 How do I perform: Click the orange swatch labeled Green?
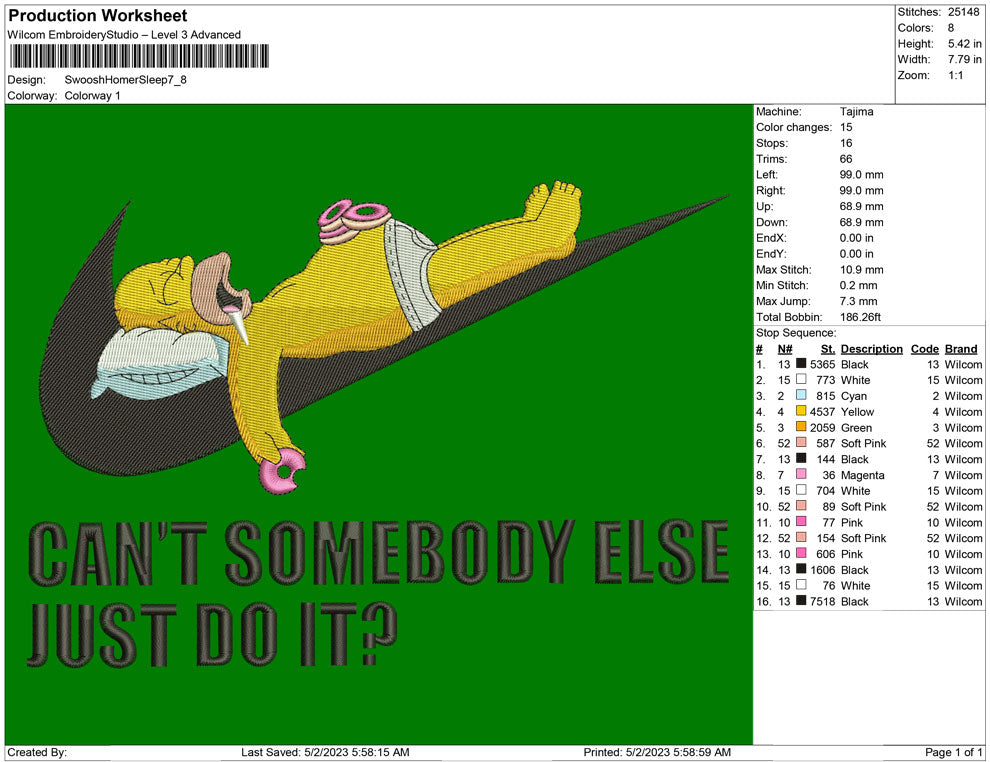tap(801, 427)
